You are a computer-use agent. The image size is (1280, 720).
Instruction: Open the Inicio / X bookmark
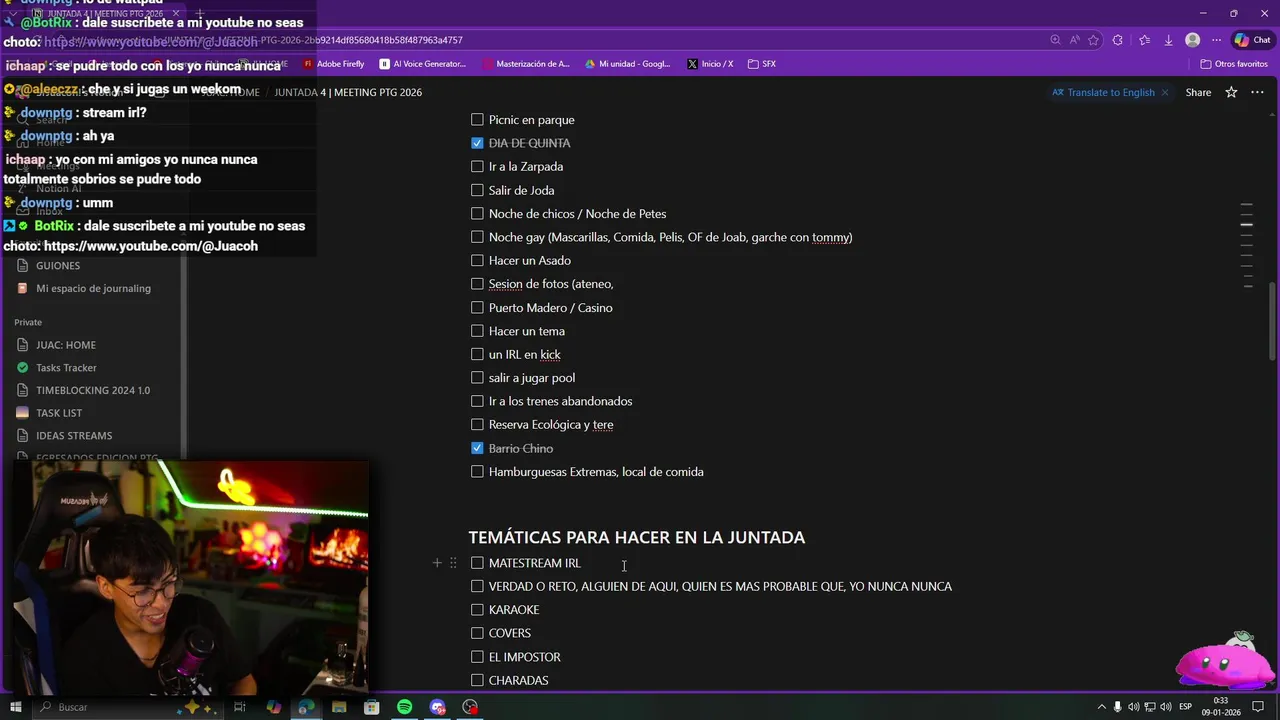(x=710, y=64)
